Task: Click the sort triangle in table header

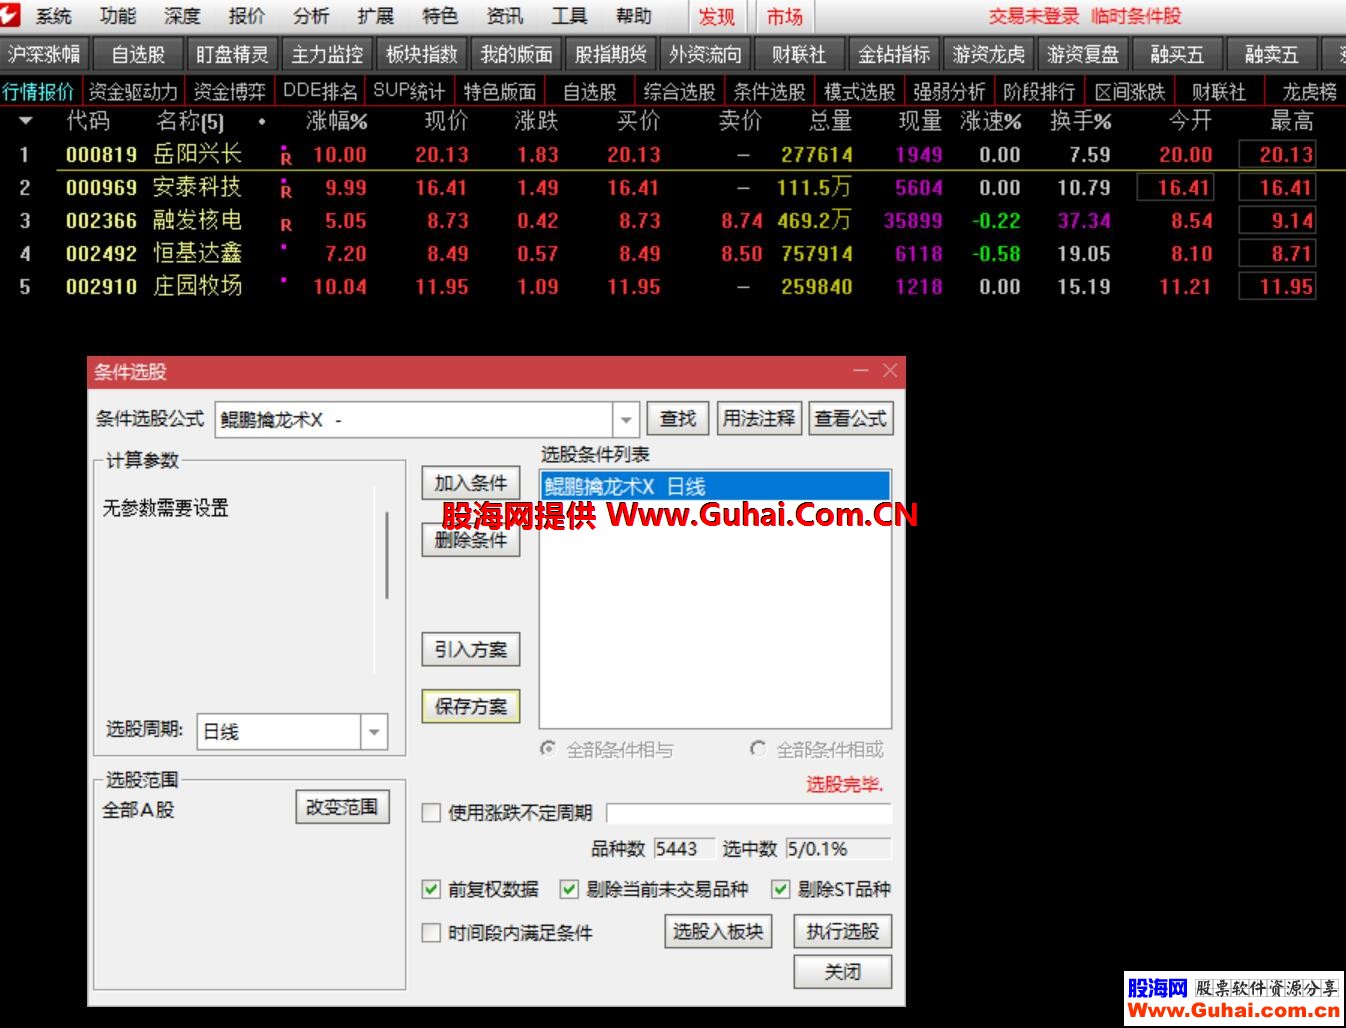Action: [x=26, y=122]
